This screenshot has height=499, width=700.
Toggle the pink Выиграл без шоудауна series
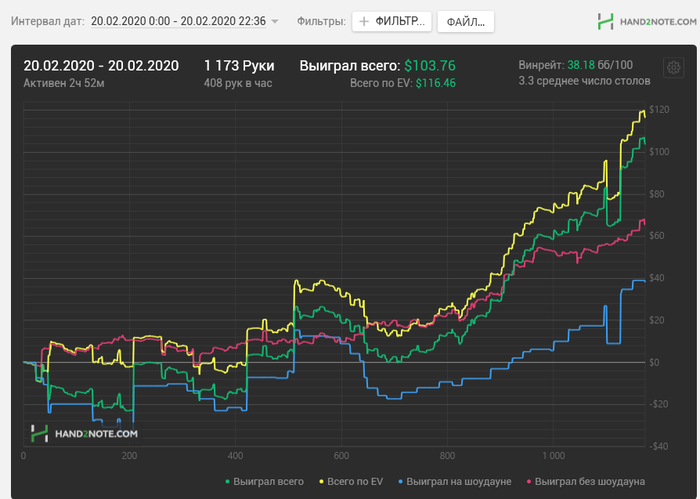coord(586,482)
